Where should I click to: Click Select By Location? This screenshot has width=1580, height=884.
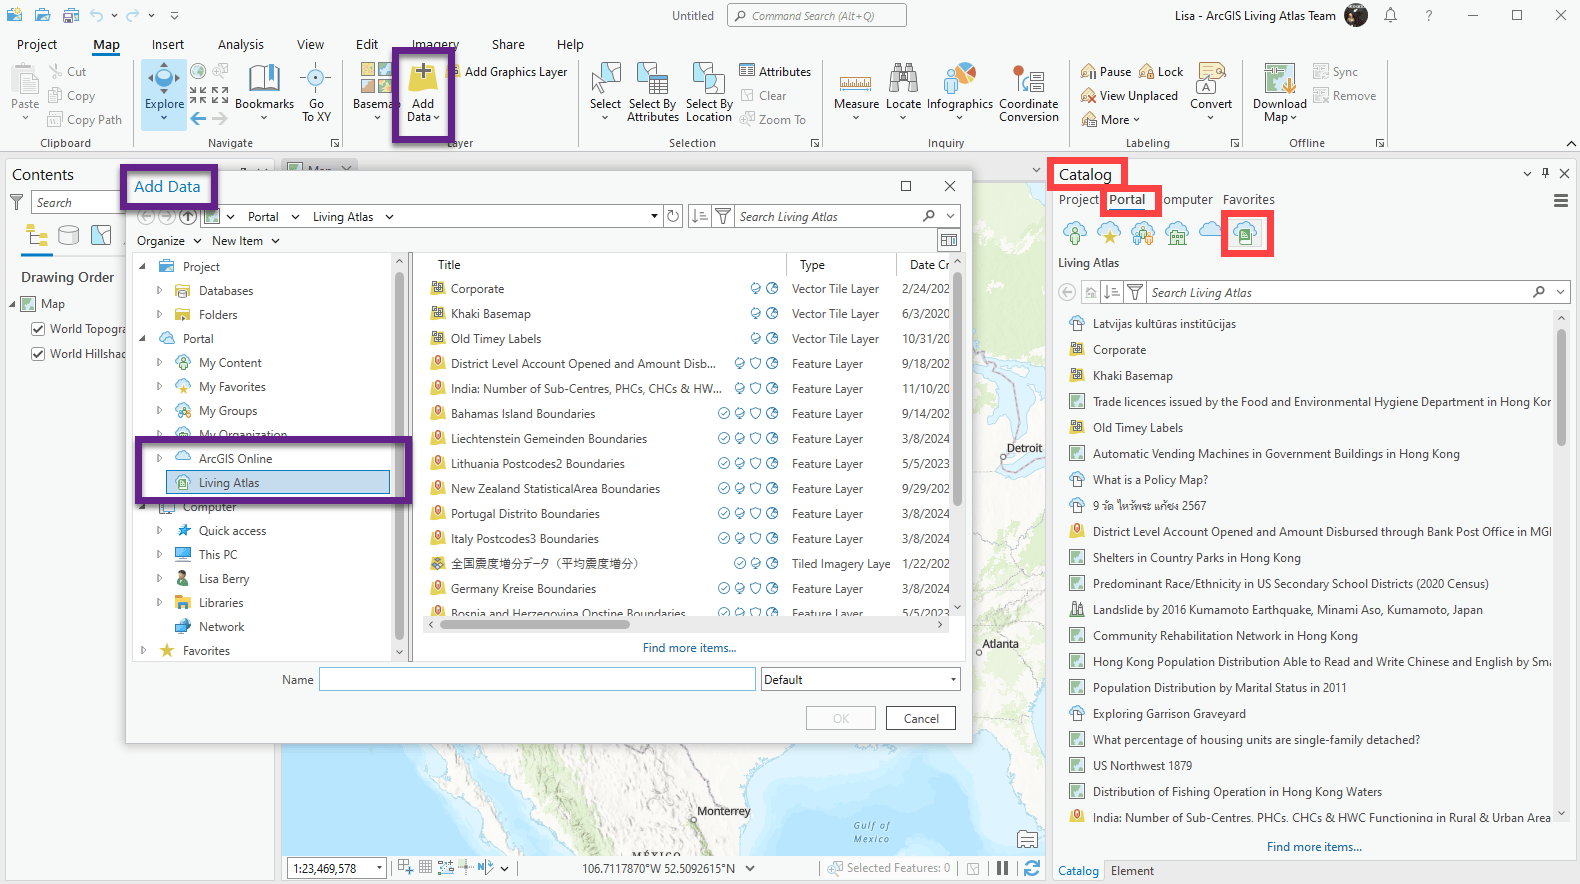(x=709, y=93)
